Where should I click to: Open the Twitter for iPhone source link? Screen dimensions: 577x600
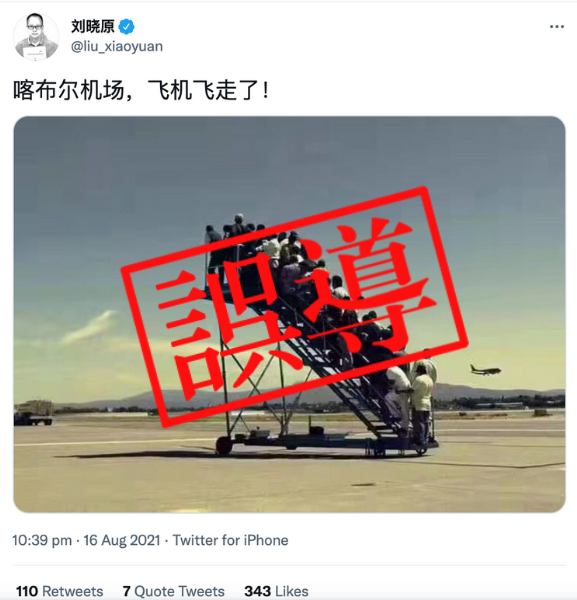[x=230, y=540]
